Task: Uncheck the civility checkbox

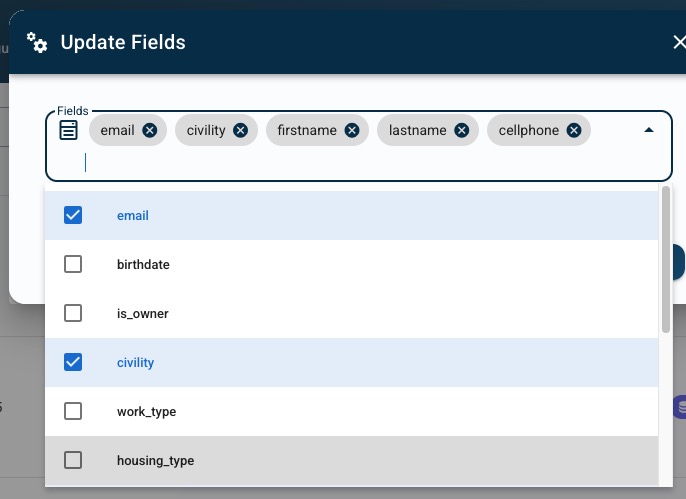Action: pyautogui.click(x=73, y=362)
